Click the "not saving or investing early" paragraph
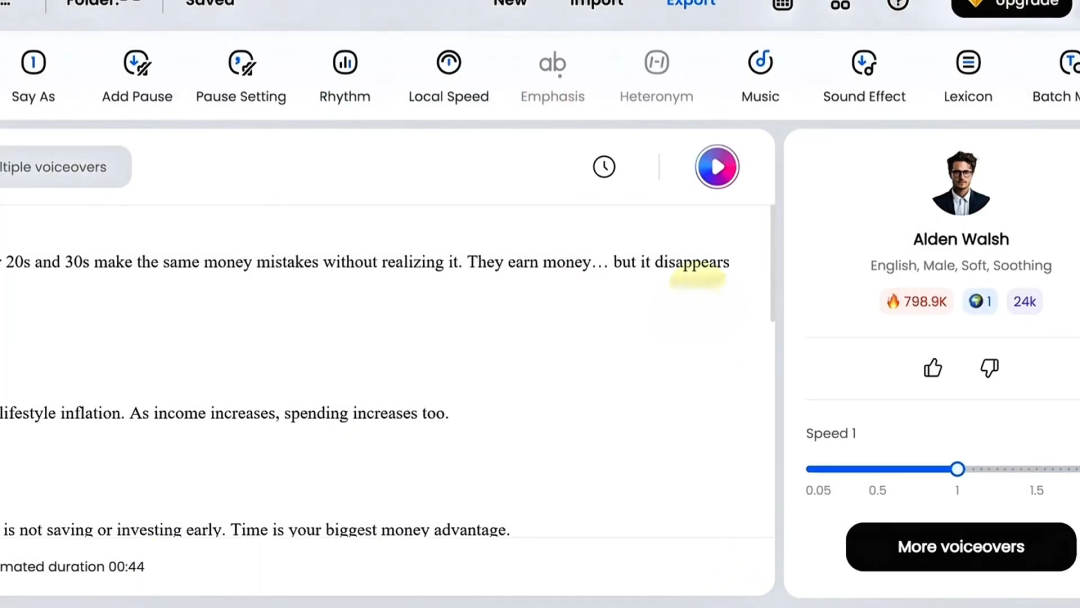 (x=256, y=530)
